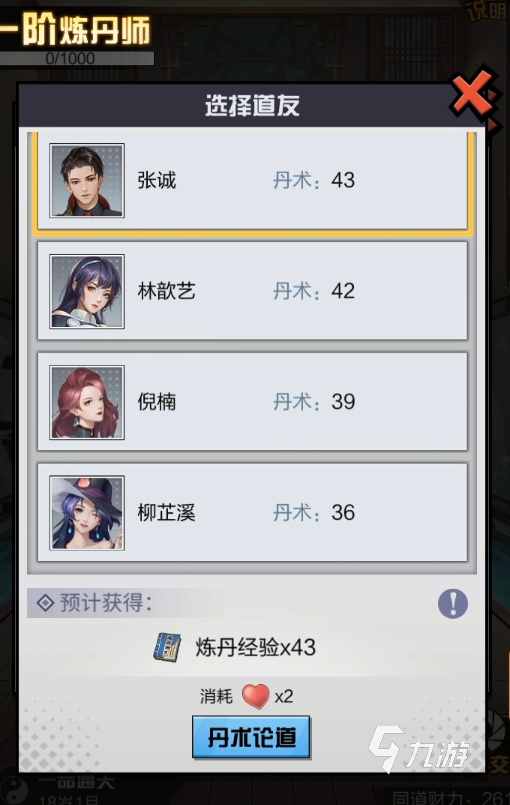Click the 一阶炼丹师 title label
The width and height of the screenshot is (510, 805).
point(75,31)
